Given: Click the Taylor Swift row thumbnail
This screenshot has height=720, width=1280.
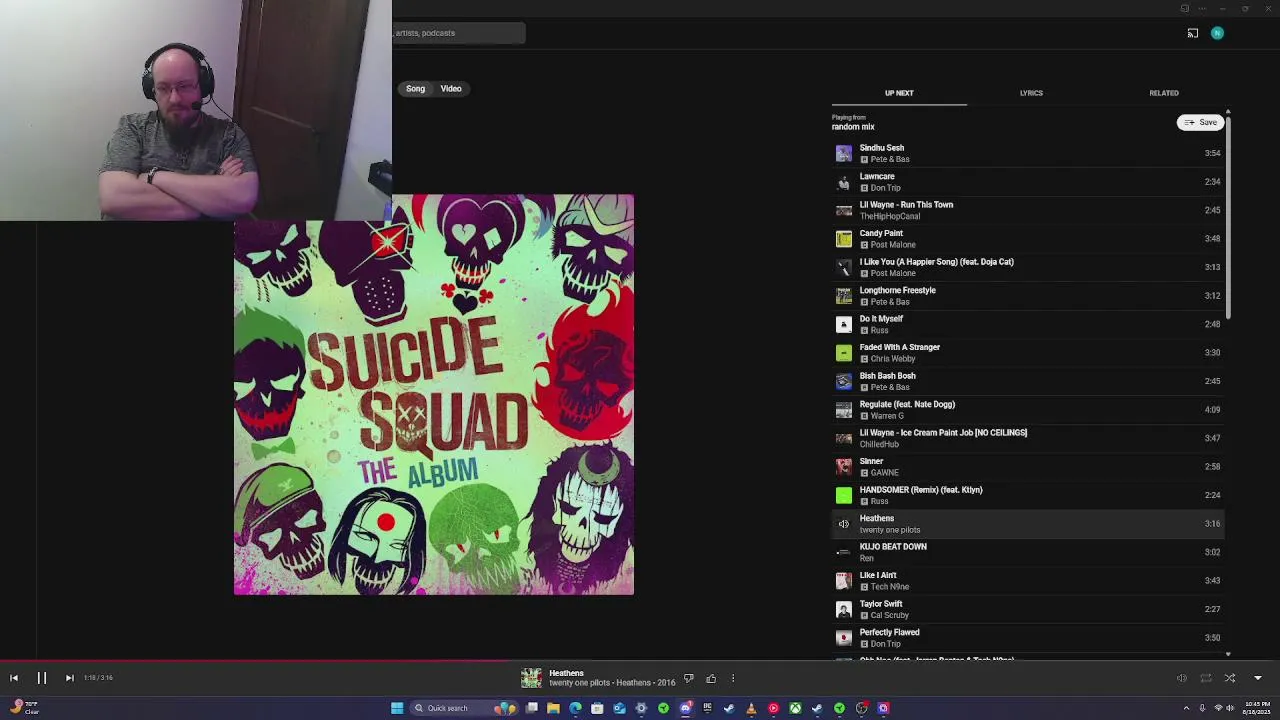Looking at the screenshot, I should coord(844,609).
